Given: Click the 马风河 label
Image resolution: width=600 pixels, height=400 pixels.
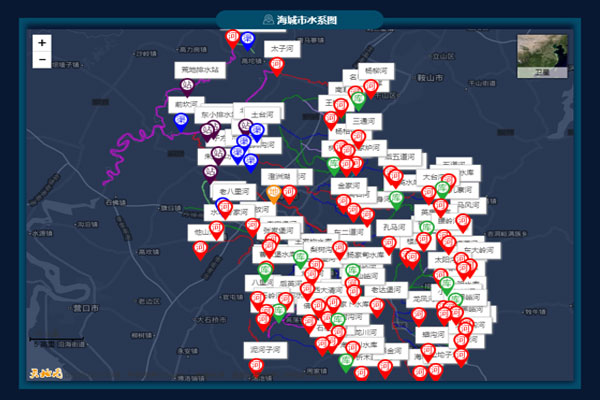Looking at the screenshot, I should (468, 206).
